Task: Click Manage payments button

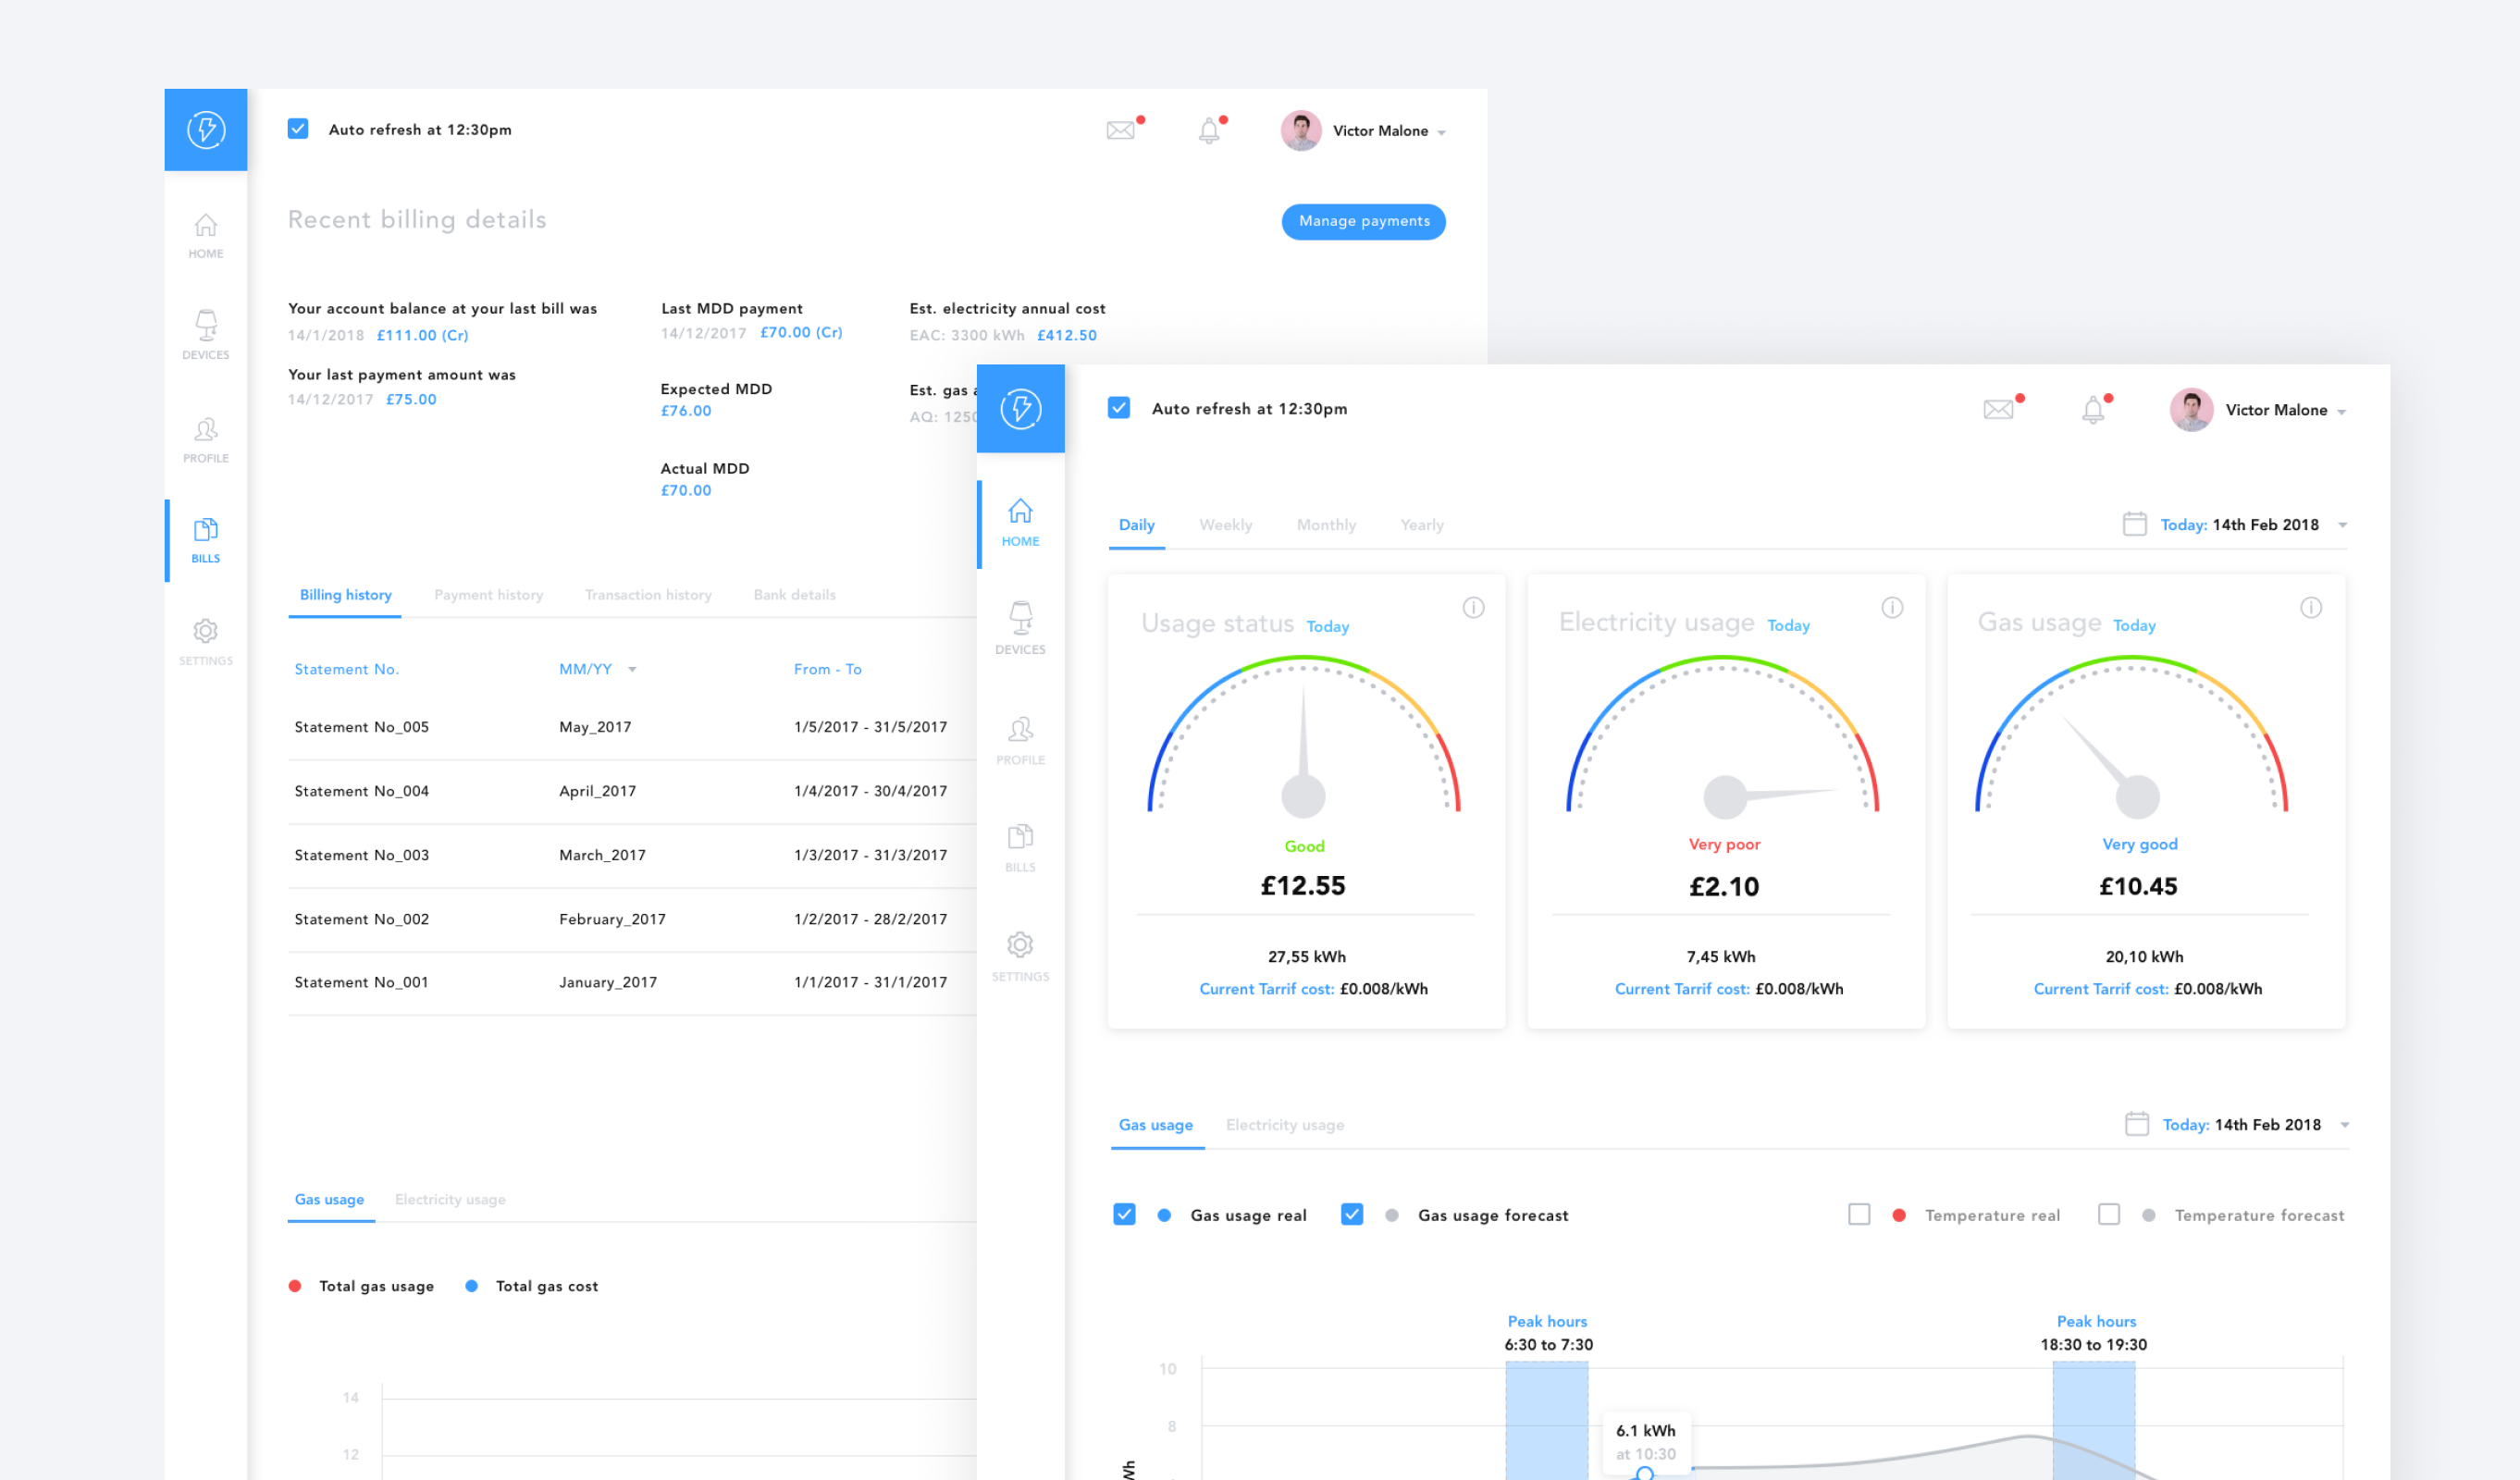Action: [1364, 221]
